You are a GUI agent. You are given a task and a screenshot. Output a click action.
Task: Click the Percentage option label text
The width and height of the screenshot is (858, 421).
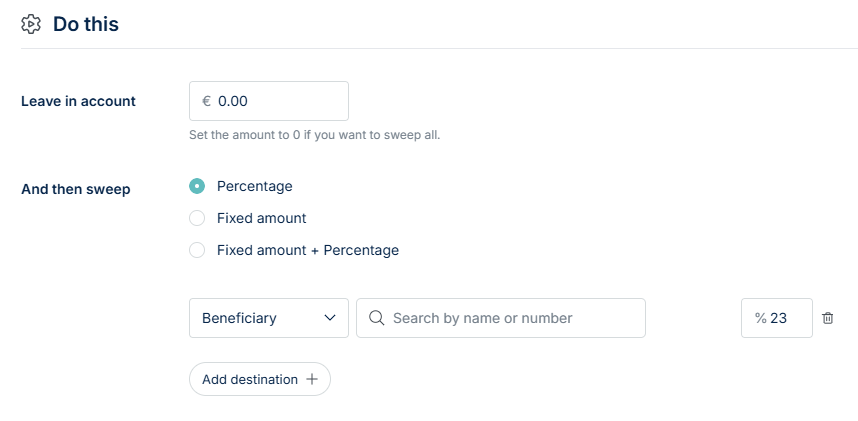pyautogui.click(x=255, y=186)
